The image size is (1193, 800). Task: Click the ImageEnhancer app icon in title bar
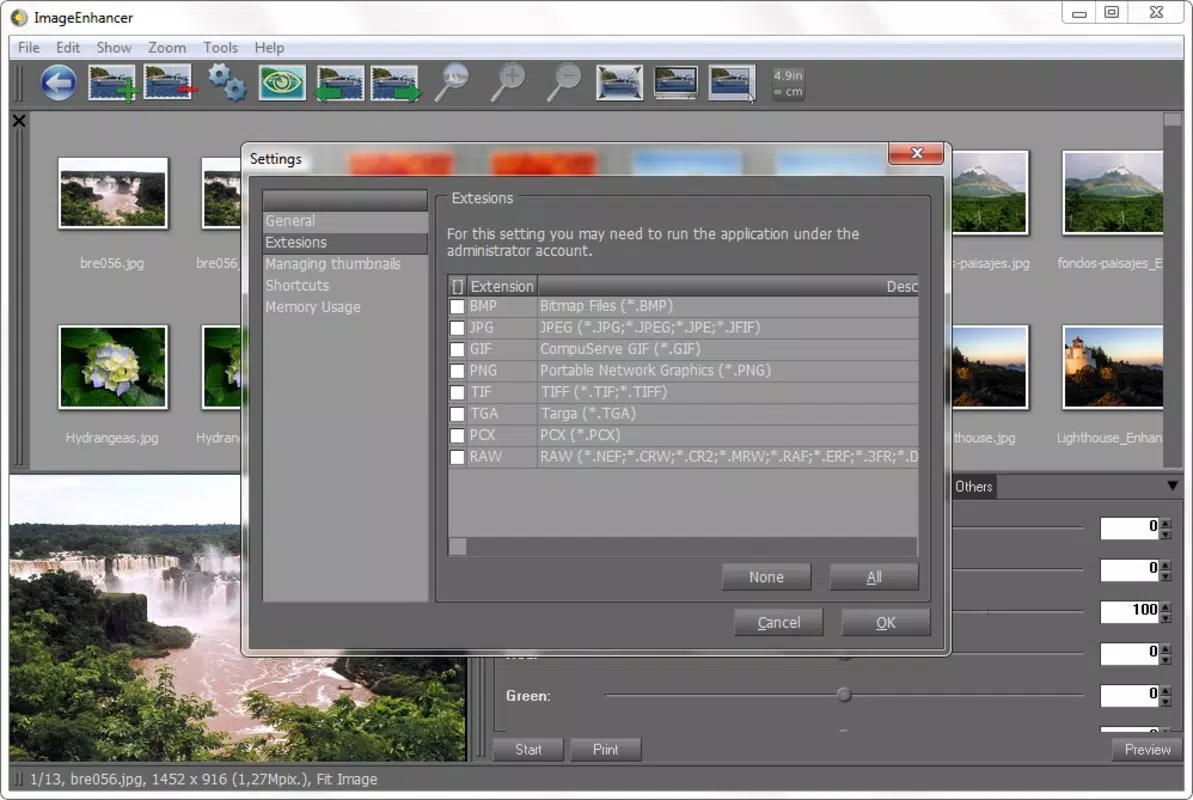point(19,17)
